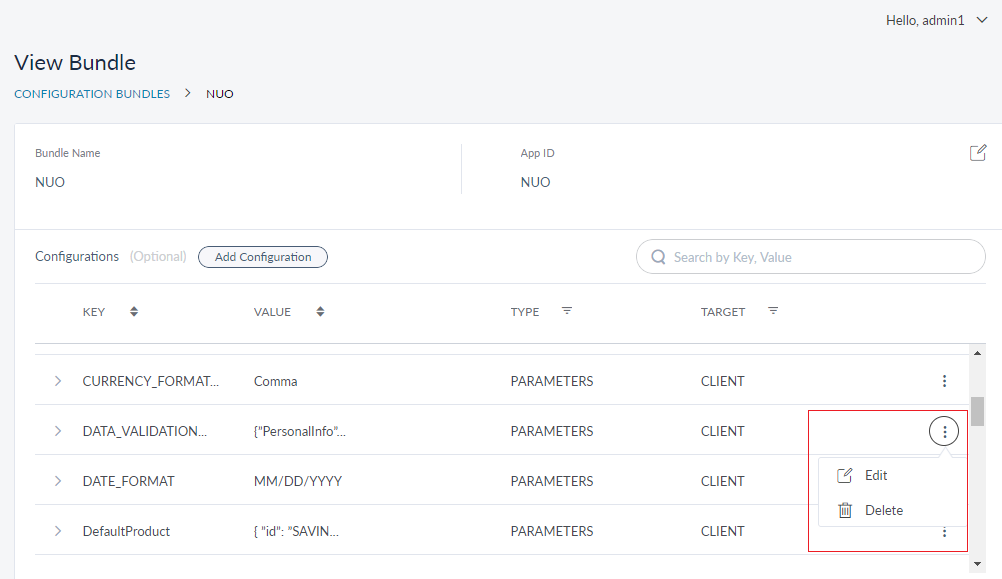Expand the CURRENCY_FORMAT row
Screen dimensions: 1002x579
coord(58,381)
